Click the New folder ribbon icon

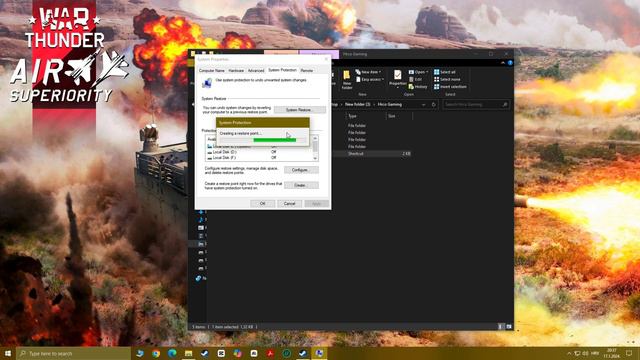pos(347,80)
